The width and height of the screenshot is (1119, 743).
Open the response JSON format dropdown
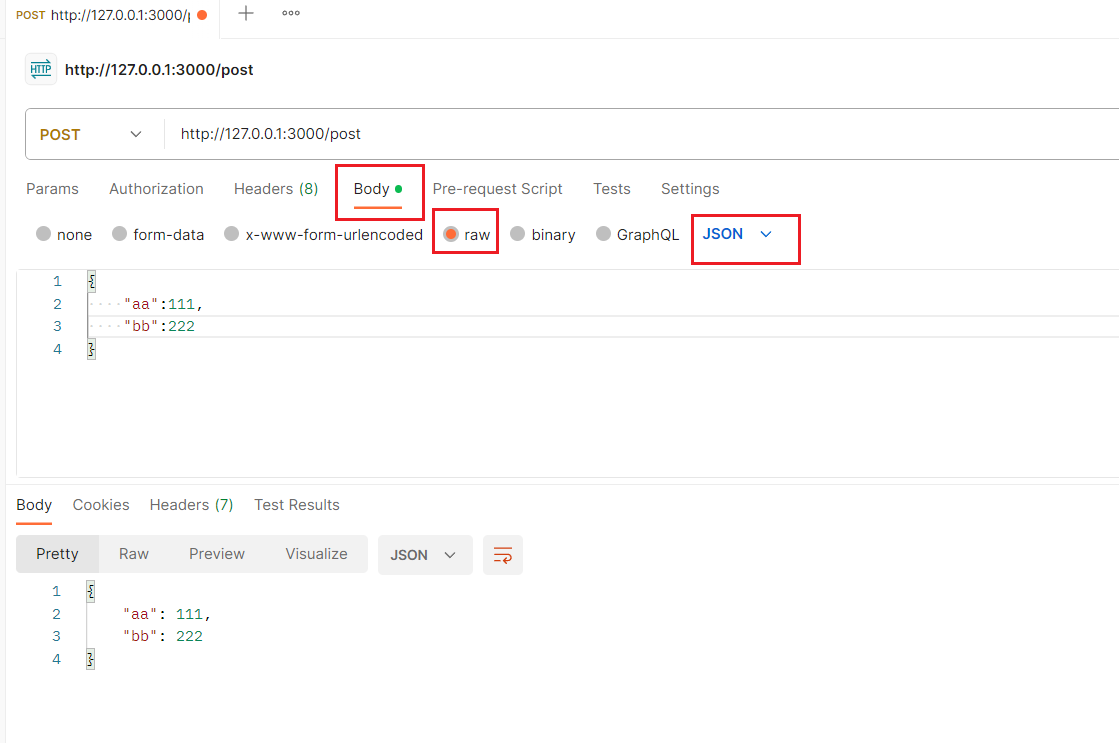(424, 555)
